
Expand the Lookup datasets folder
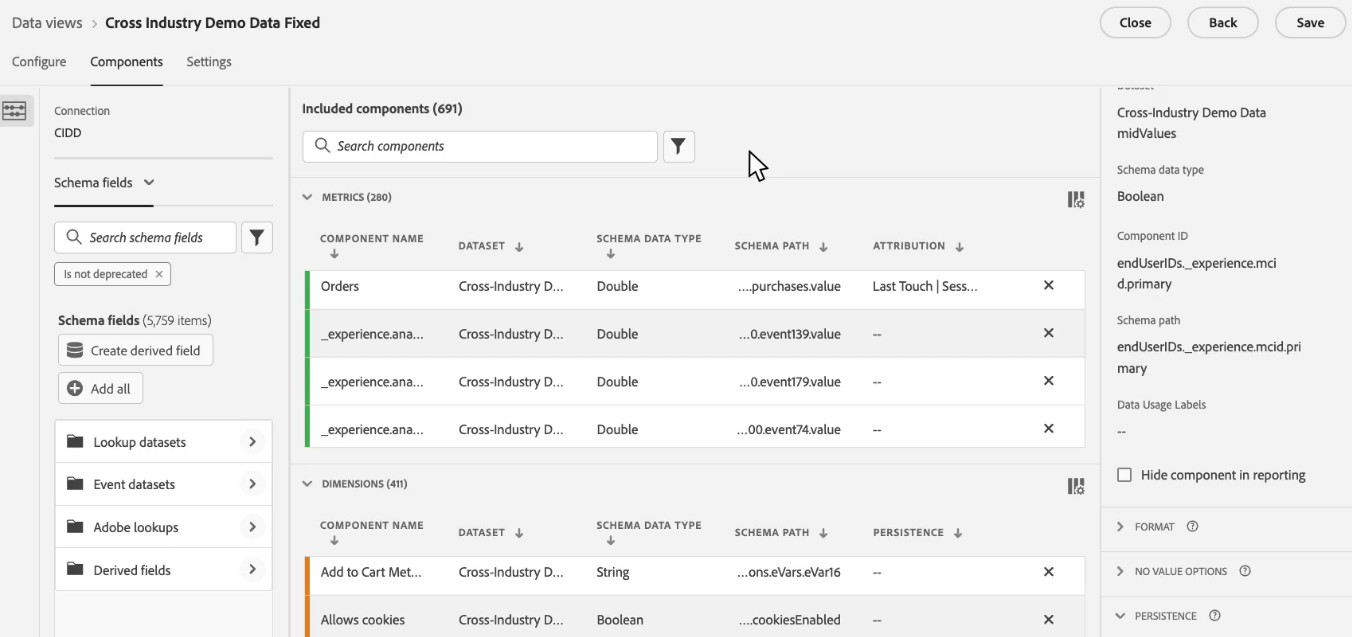point(252,442)
